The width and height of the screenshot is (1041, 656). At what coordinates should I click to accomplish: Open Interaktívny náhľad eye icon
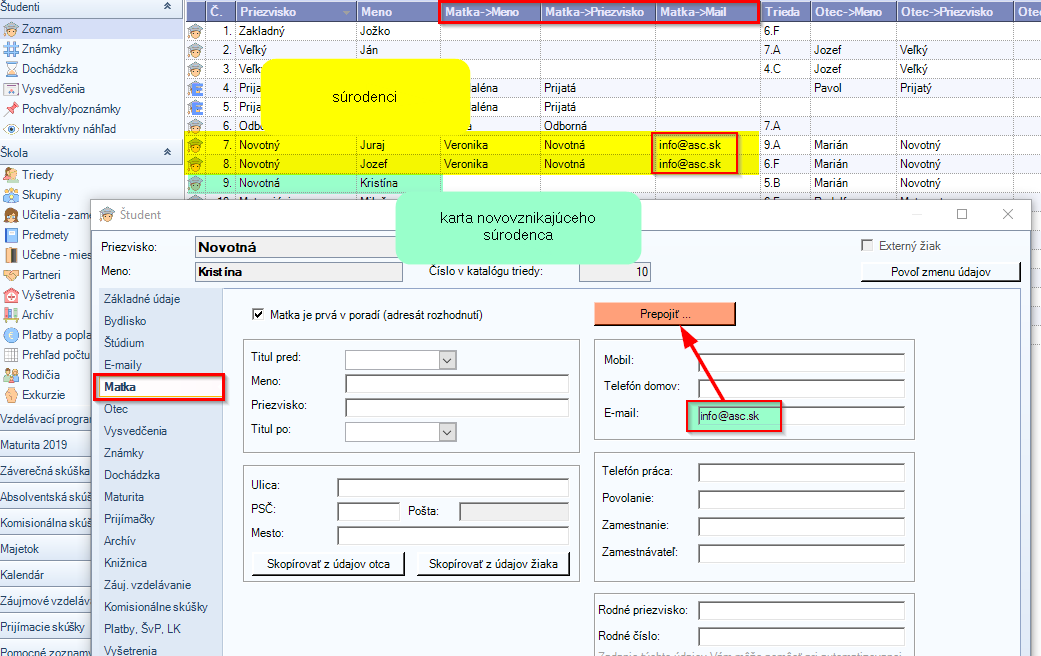(11, 129)
